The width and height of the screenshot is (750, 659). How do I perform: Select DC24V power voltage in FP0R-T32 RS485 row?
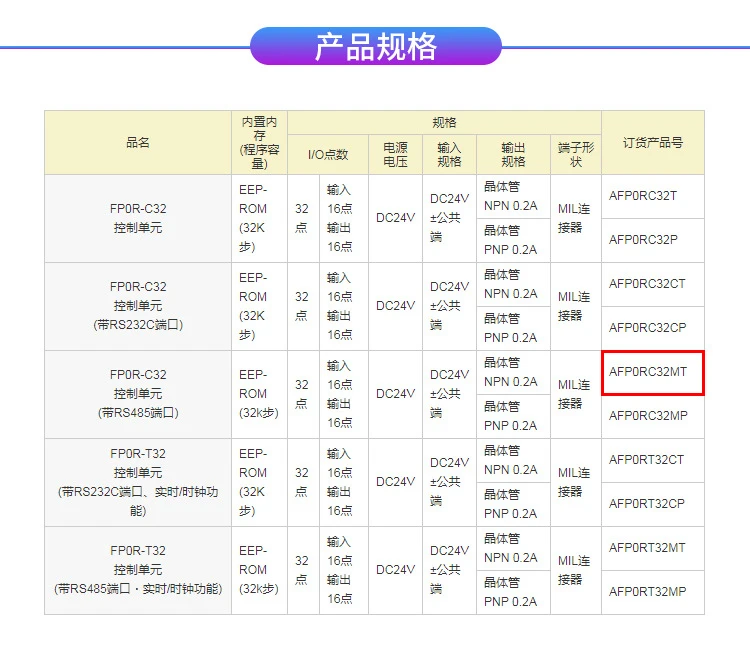tap(396, 571)
